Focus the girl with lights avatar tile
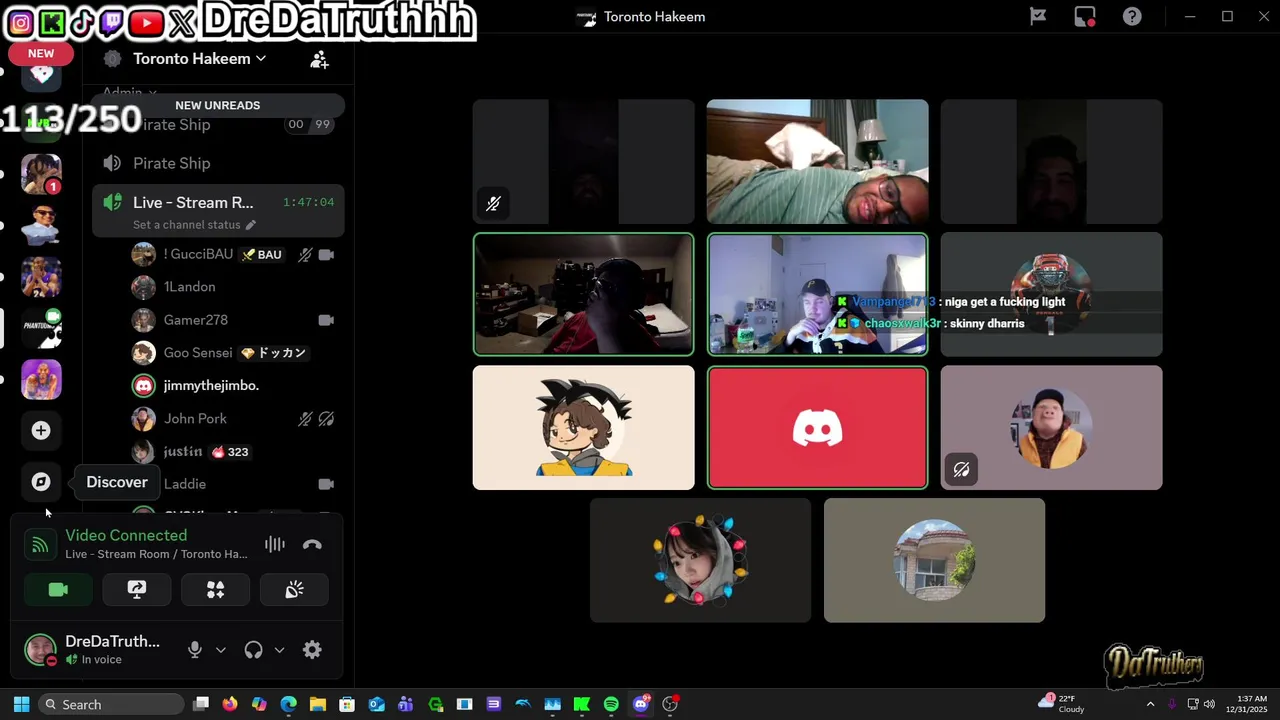This screenshot has height=720, width=1280. pyautogui.click(x=700, y=560)
